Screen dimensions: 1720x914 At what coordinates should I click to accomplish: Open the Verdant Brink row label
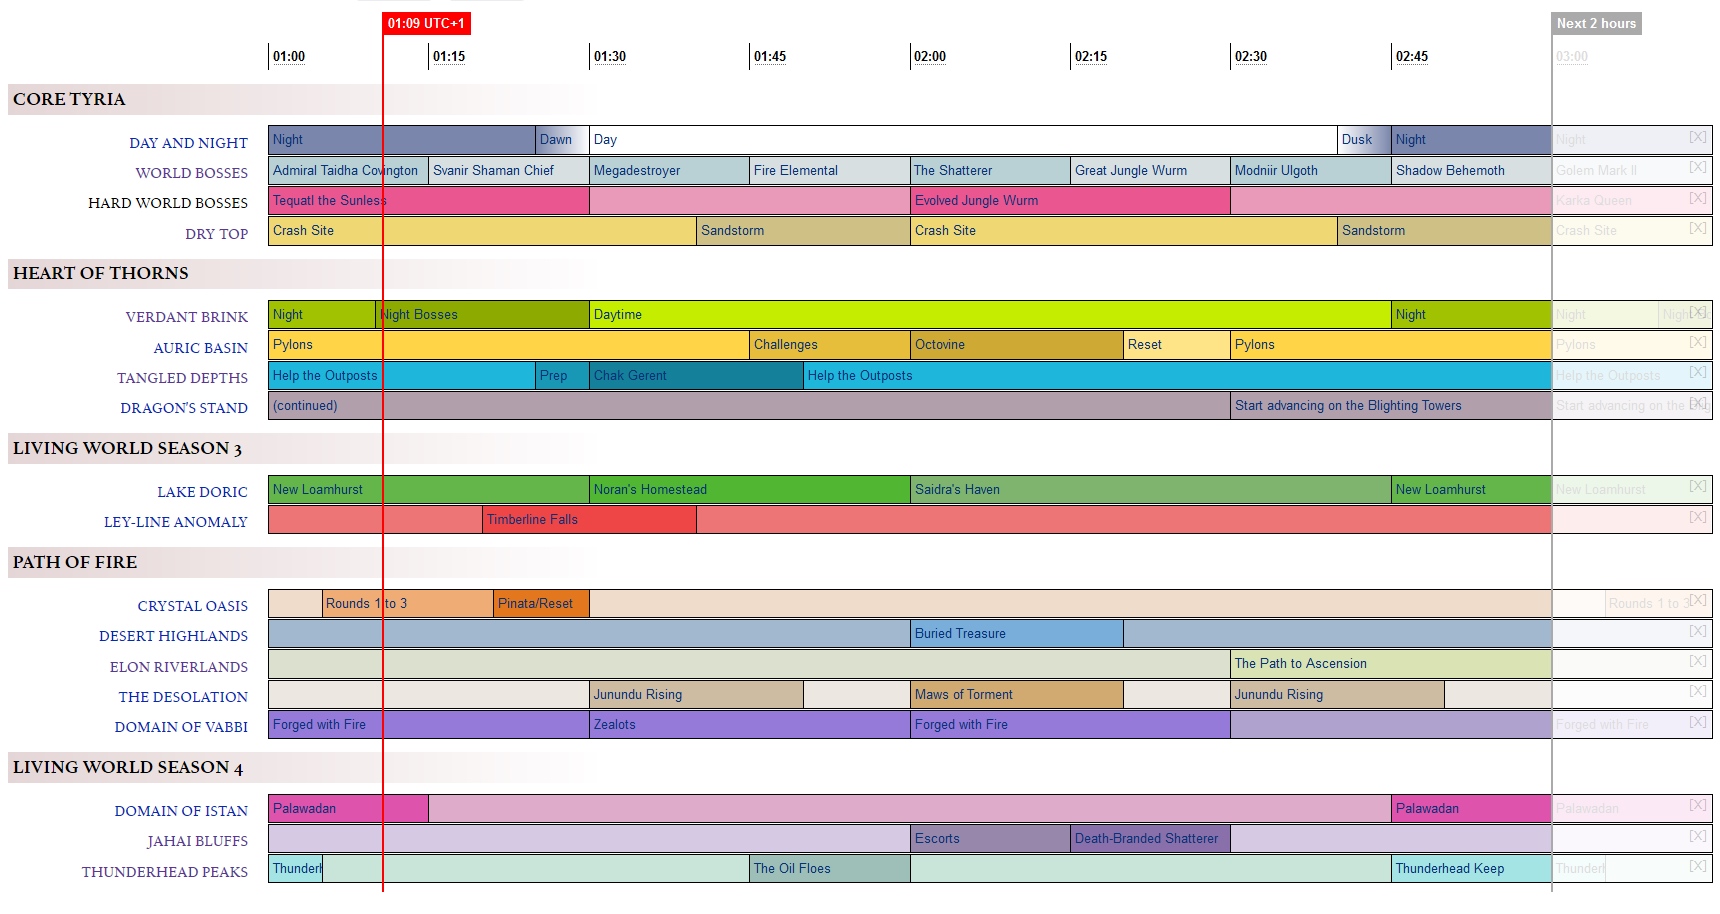(186, 317)
